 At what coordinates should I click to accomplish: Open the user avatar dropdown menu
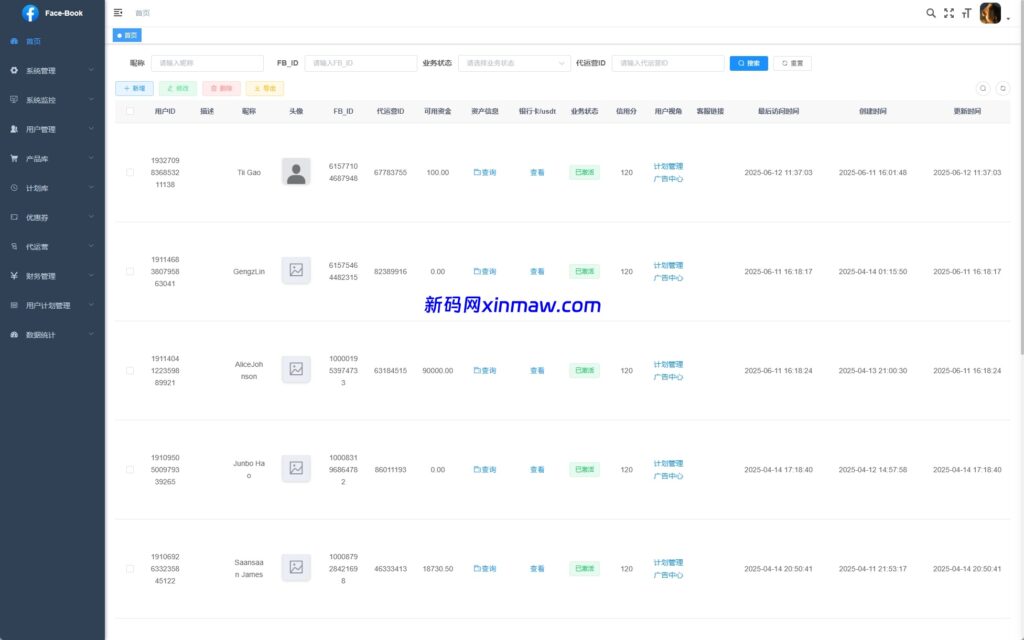click(990, 13)
